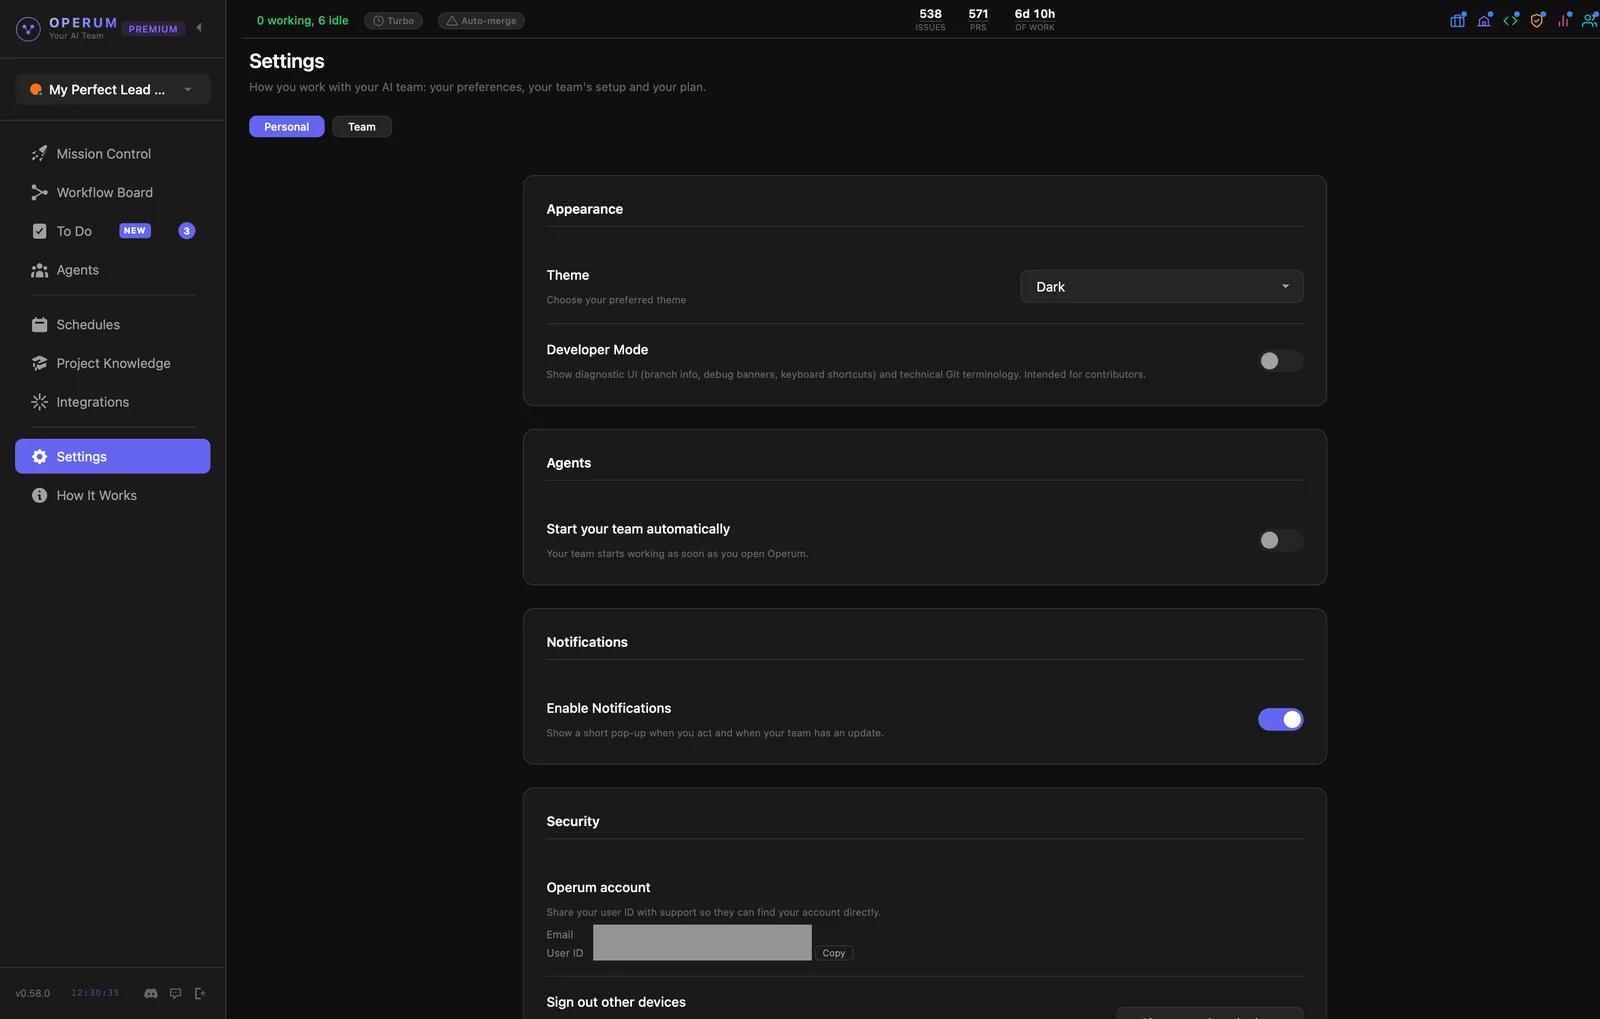Toggle the Auto-merge pill
Viewport: 1600px width, 1019px height.
(x=481, y=21)
